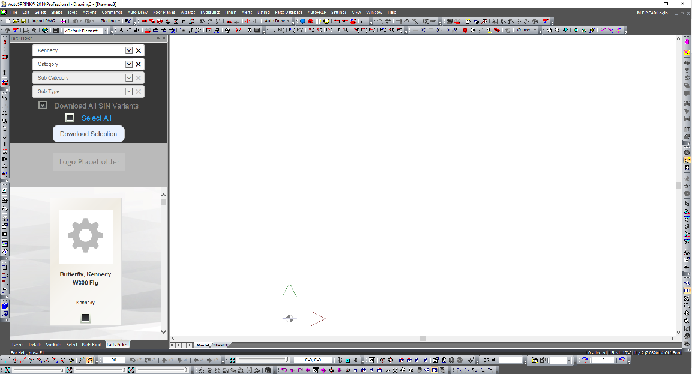
Task: Click the third slider in the lowest toolbar row
Action: [x=162, y=370]
